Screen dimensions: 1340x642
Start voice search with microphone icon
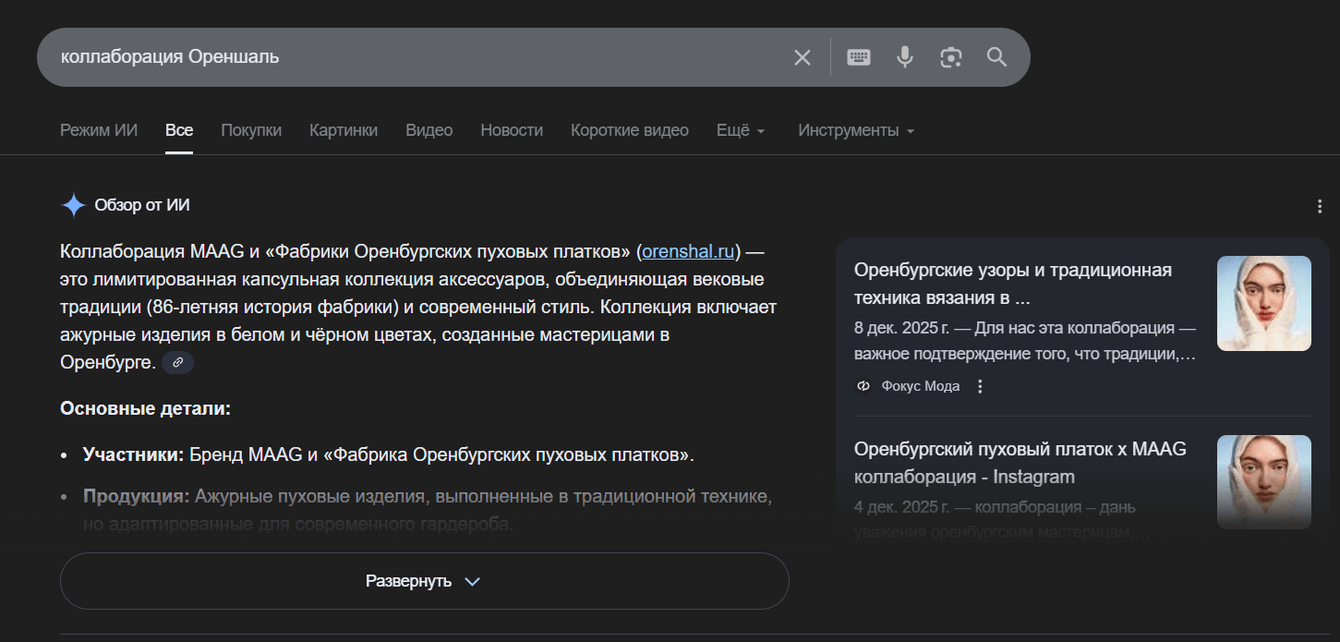905,57
